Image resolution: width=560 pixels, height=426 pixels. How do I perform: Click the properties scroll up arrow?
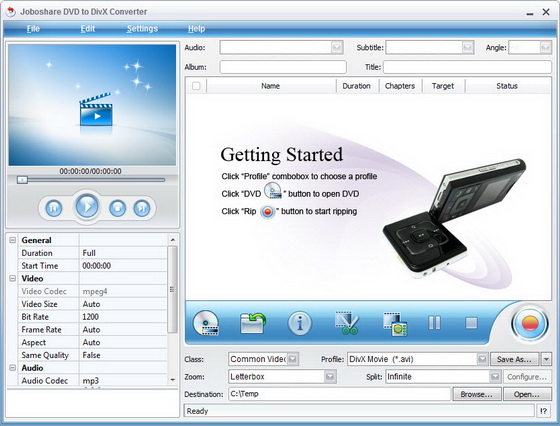[x=172, y=240]
